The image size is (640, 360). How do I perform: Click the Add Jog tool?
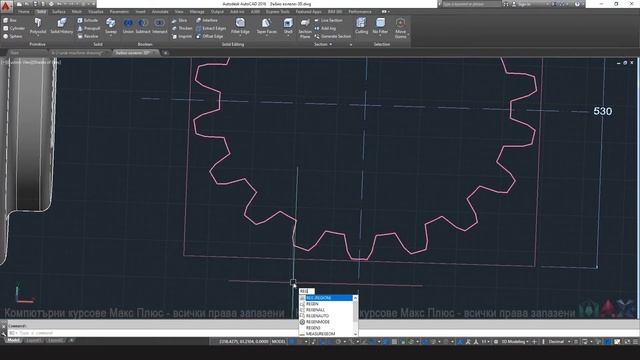tap(325, 28)
